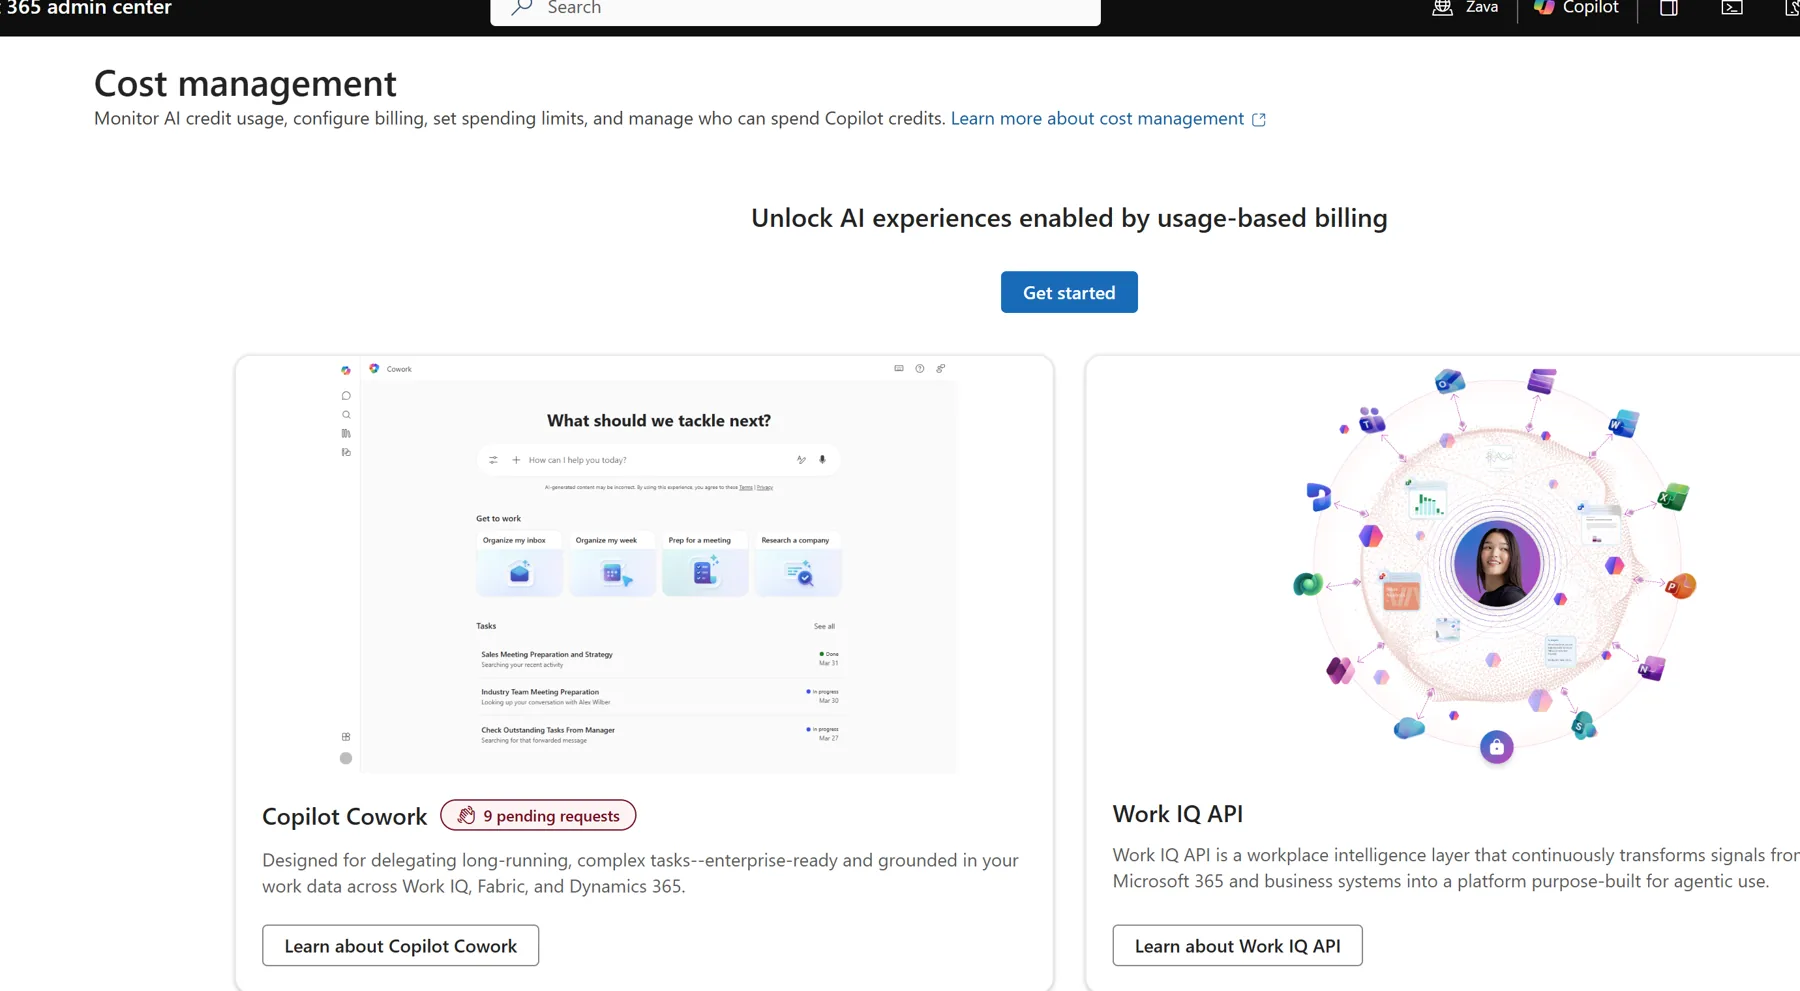Open Learn more about cost management link
Screen dimensions: 1800x991
pos(1108,118)
